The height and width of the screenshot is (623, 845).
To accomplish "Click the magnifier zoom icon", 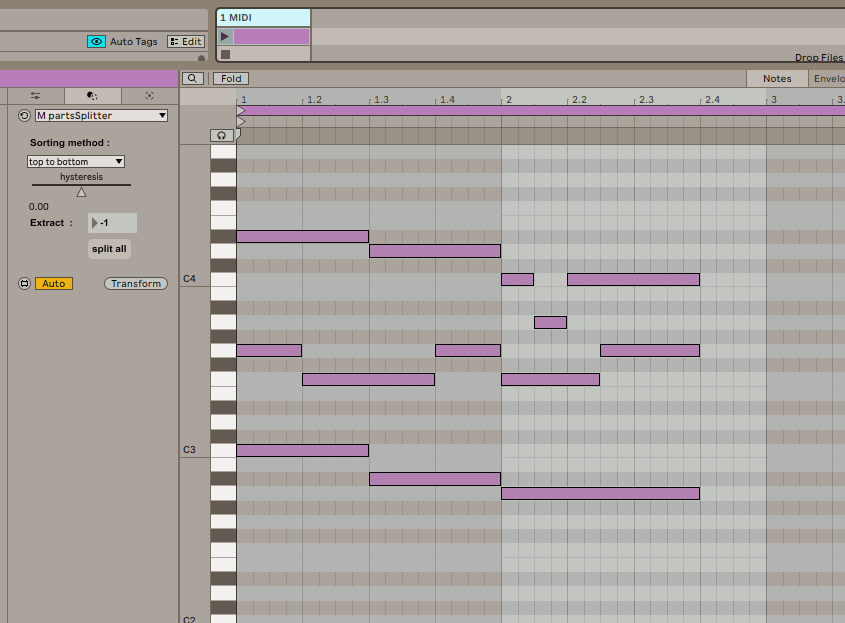I will 193,78.
